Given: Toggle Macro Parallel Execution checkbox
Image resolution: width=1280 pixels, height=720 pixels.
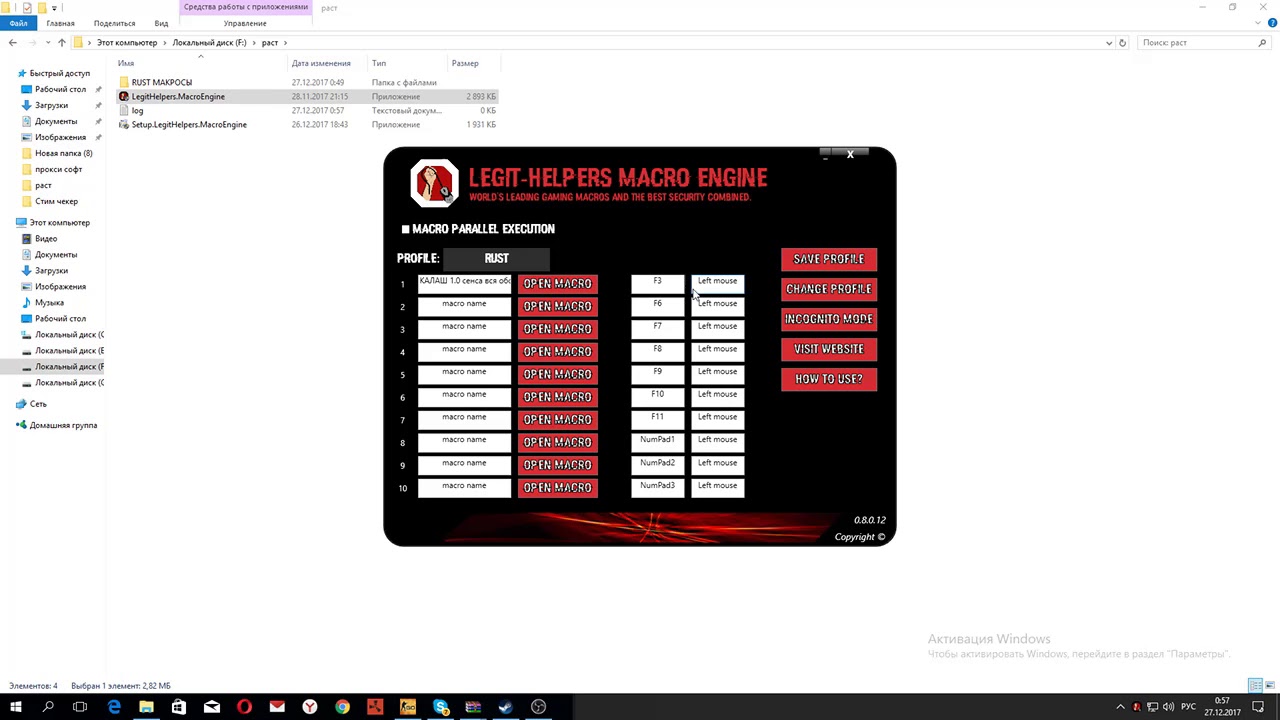Looking at the screenshot, I should click(x=406, y=229).
